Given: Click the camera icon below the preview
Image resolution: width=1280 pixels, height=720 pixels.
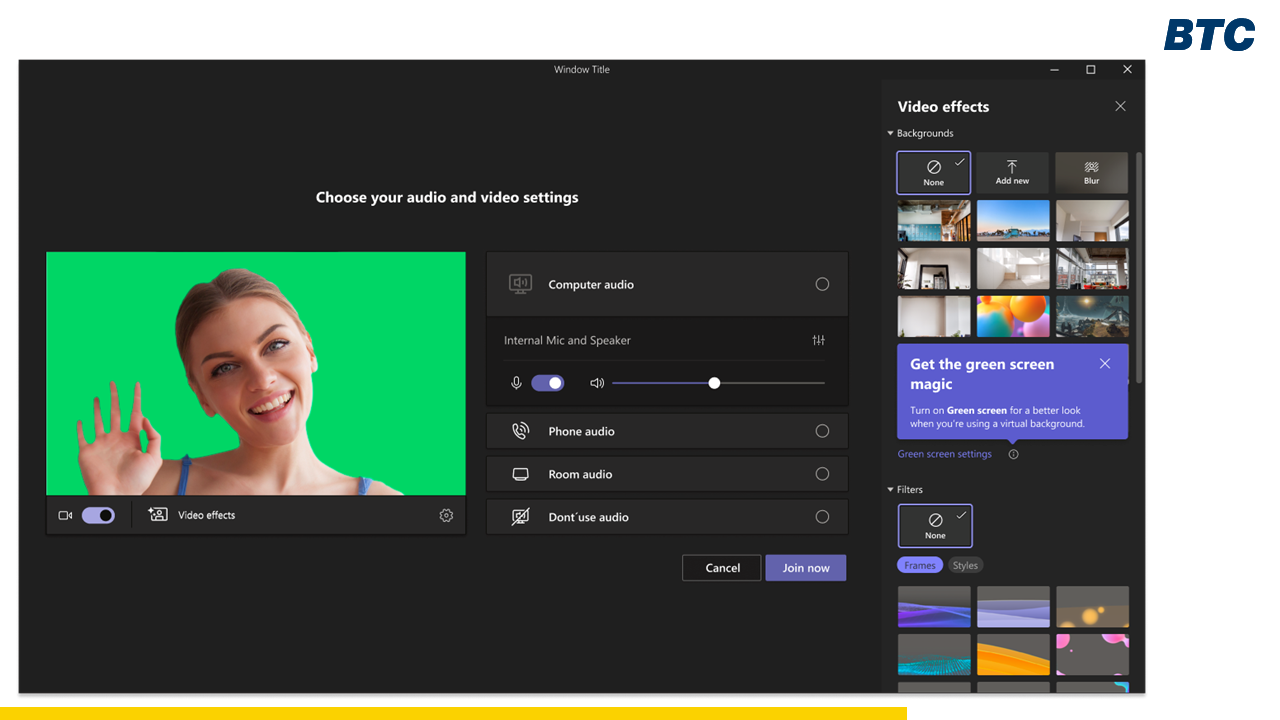Looking at the screenshot, I should [x=66, y=516].
